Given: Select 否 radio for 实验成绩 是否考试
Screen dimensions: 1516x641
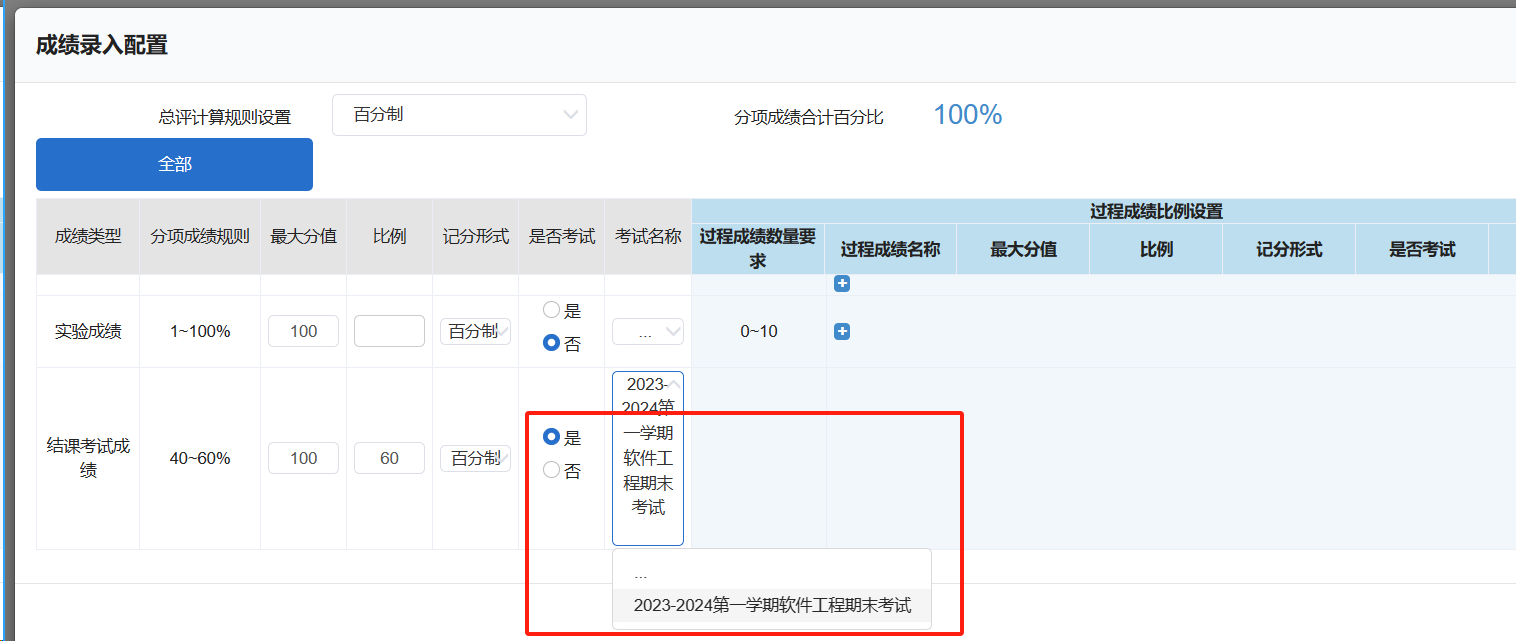Looking at the screenshot, I should [552, 343].
